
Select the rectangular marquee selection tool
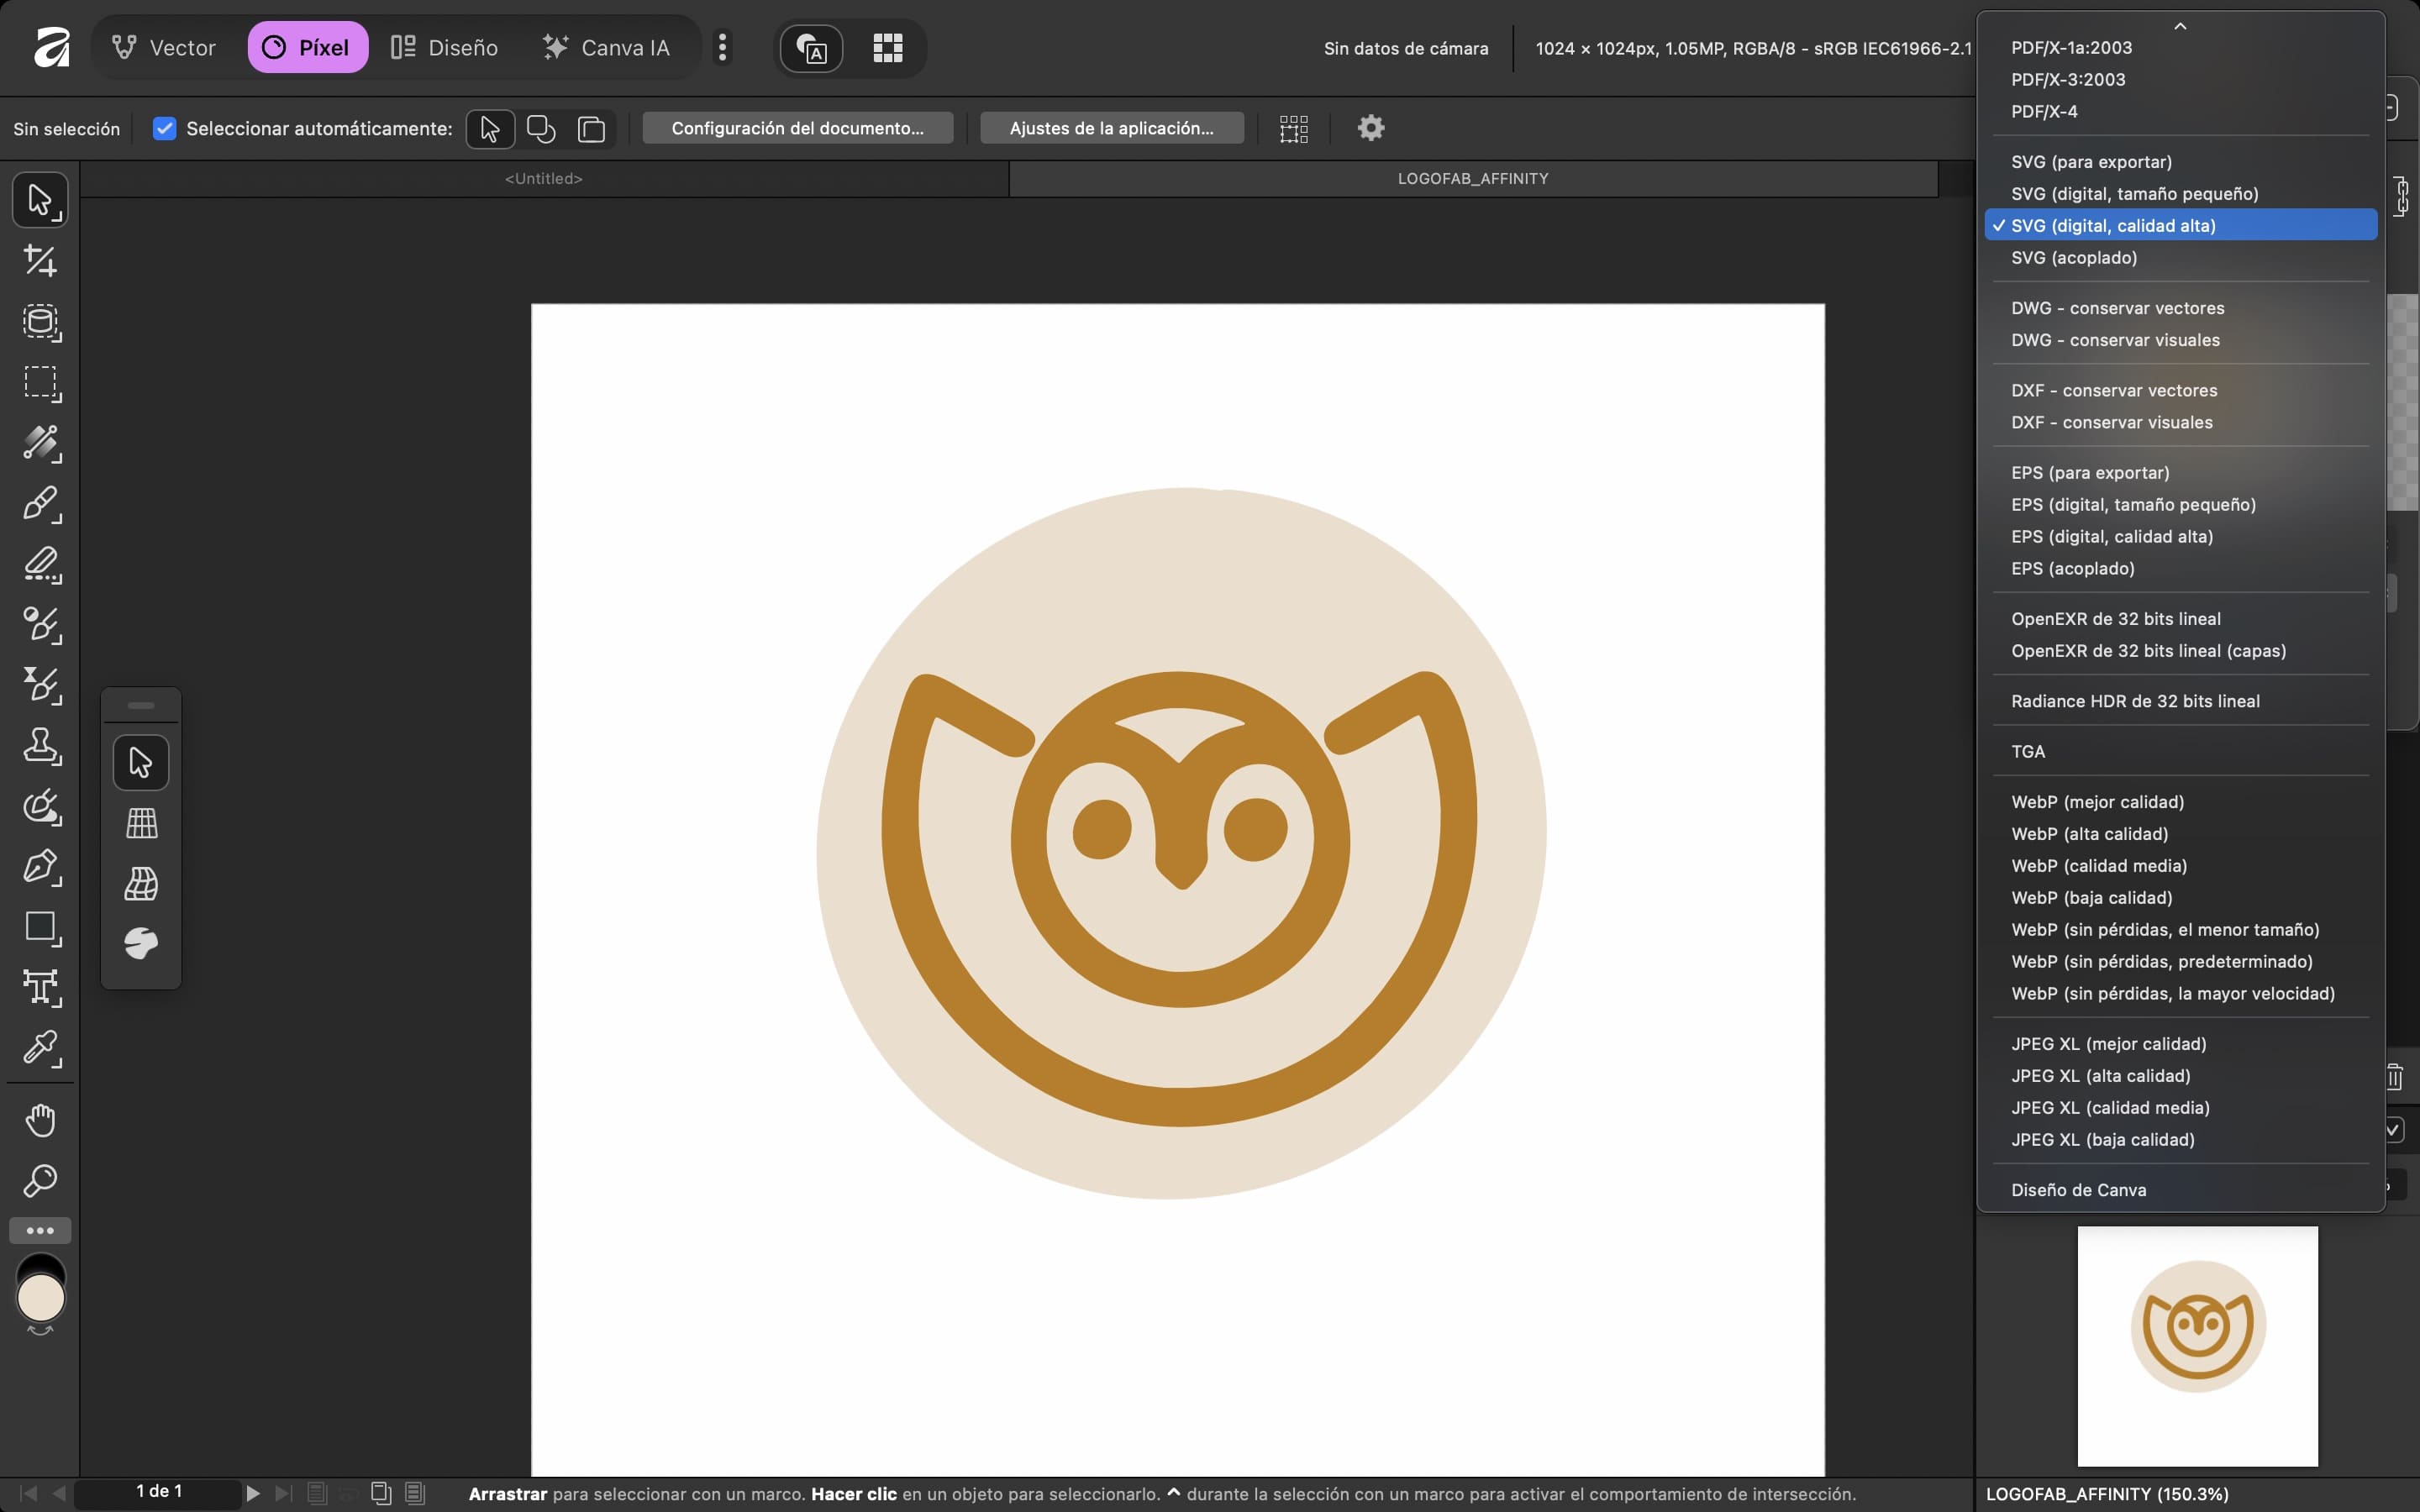coord(40,382)
